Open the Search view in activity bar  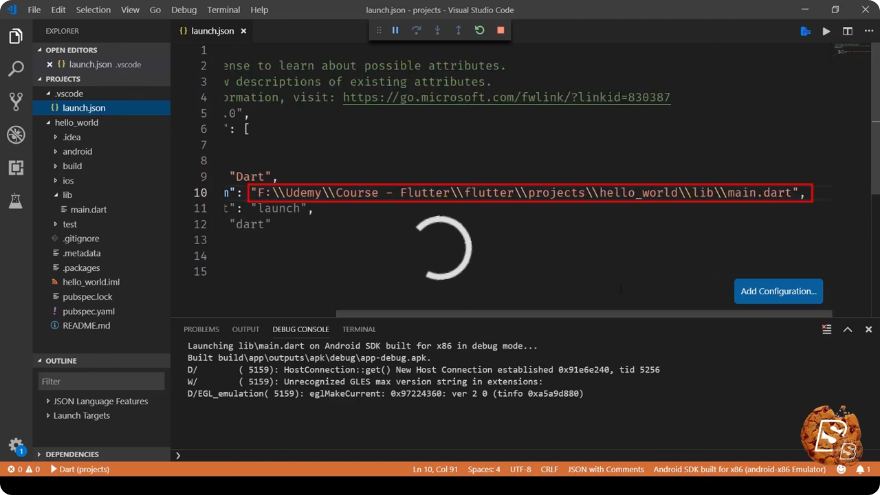pos(16,69)
